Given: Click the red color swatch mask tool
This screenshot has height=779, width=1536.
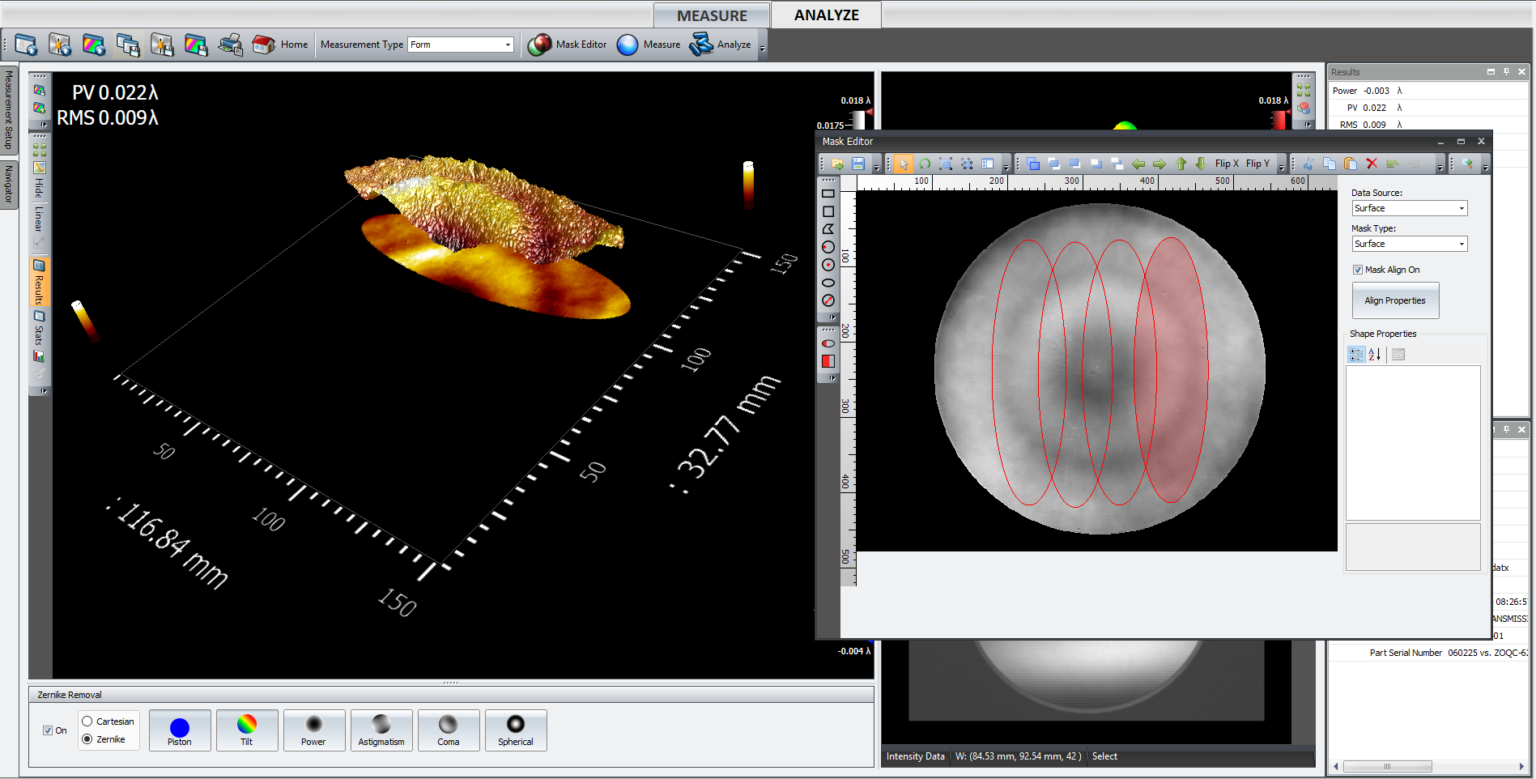Looking at the screenshot, I should pos(827,360).
